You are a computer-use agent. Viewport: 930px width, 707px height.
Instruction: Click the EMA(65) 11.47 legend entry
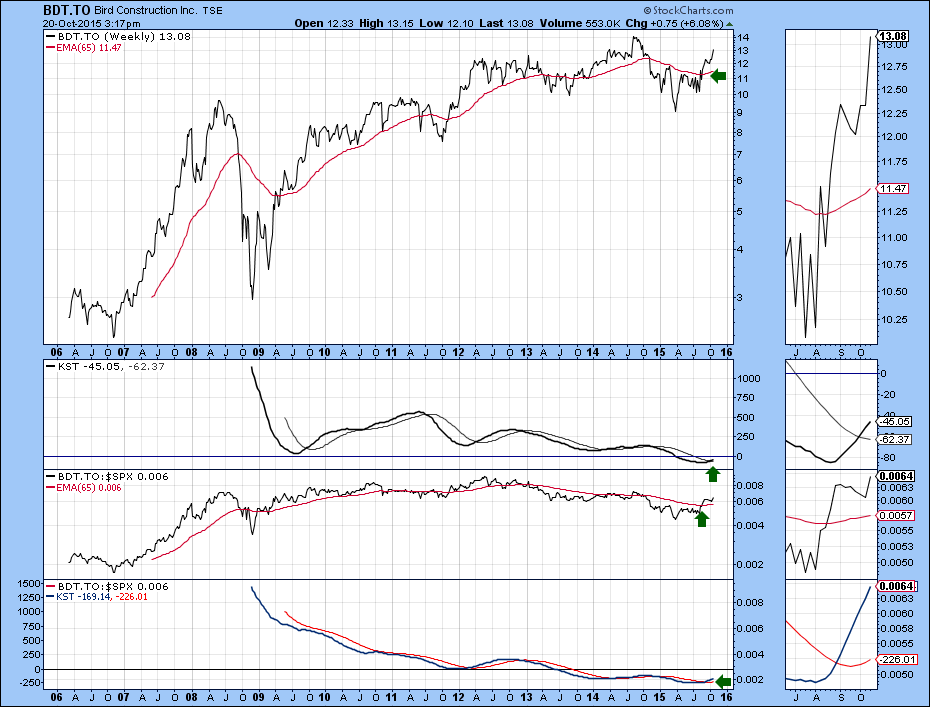pyautogui.click(x=84, y=47)
